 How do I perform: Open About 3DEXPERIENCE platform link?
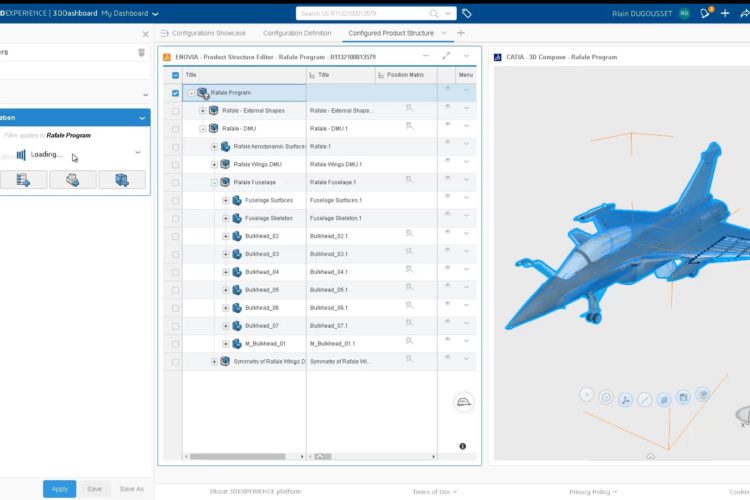coord(255,491)
